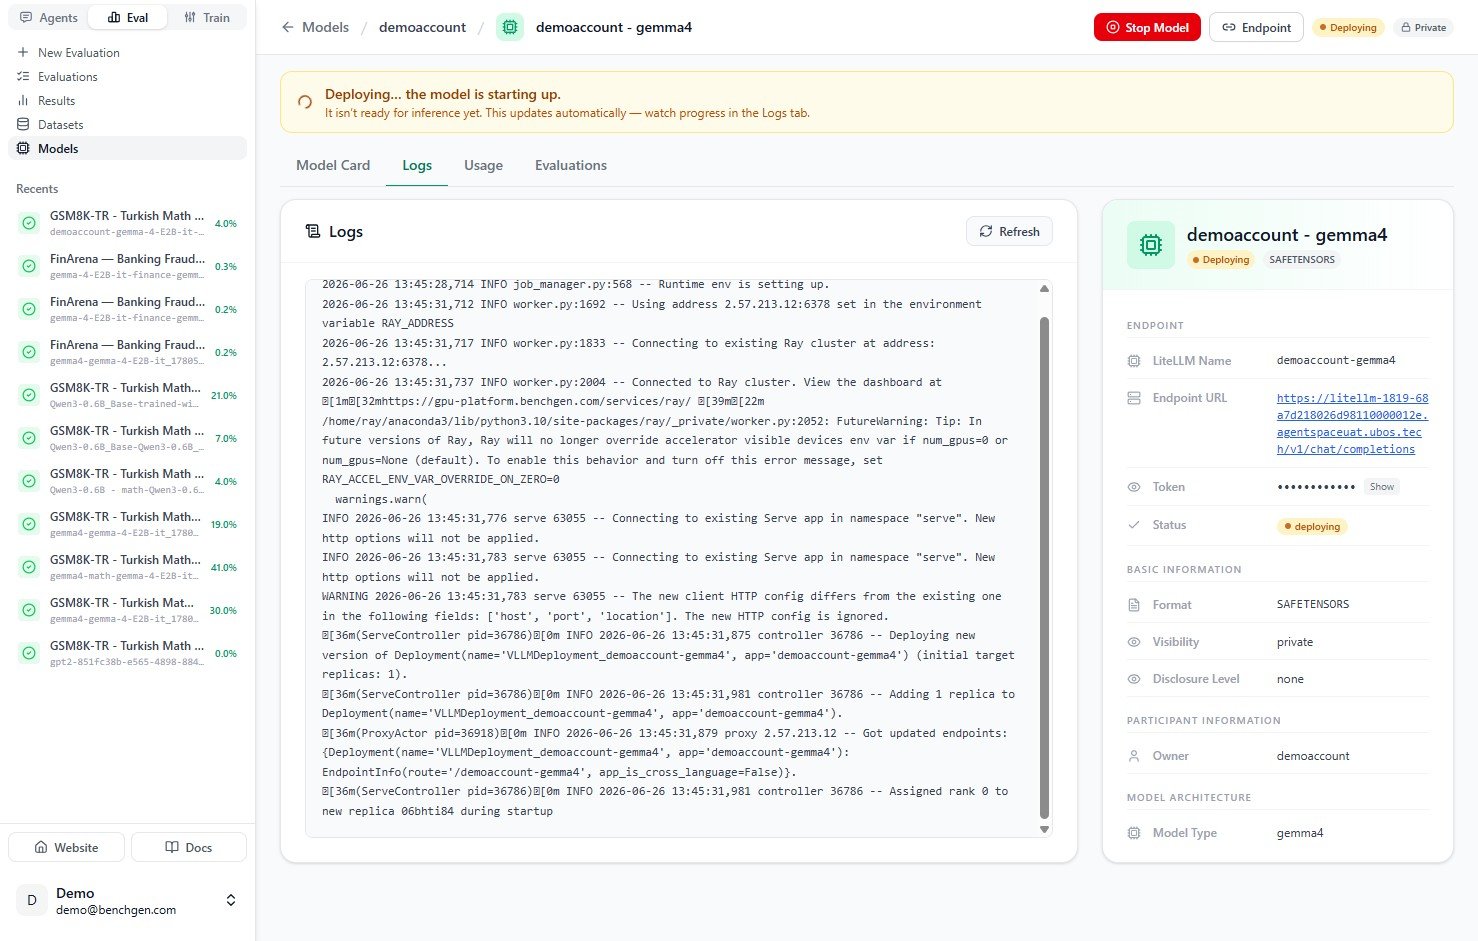
Task: Click the log panel scrollbar thumb
Action: (1044, 568)
